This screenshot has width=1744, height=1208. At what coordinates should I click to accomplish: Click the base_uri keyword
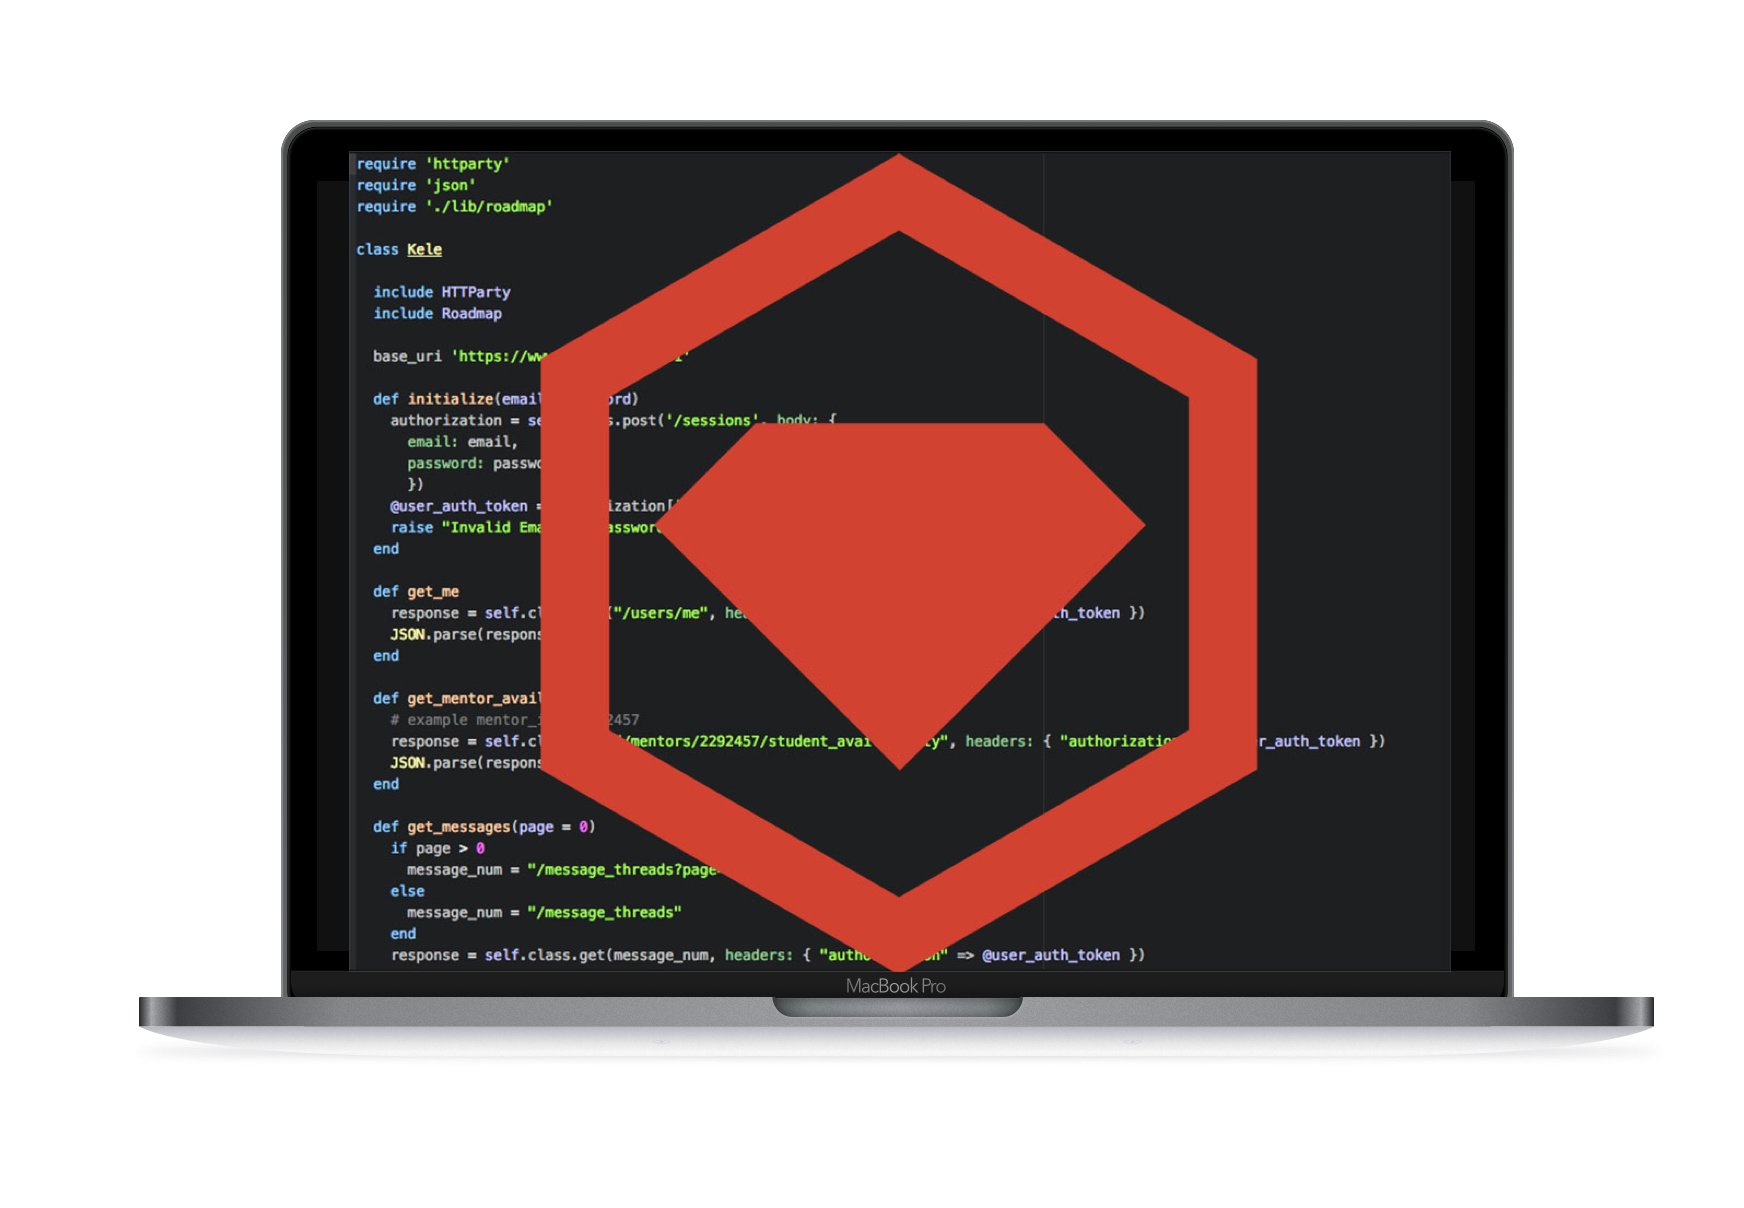(x=407, y=356)
